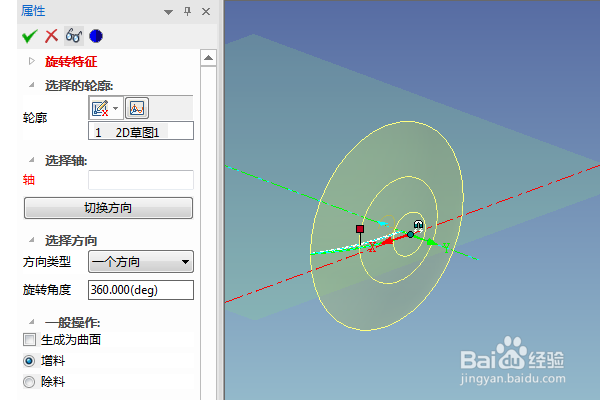Confirm the feature with the green checkmark
The height and width of the screenshot is (400, 600).
point(29,36)
